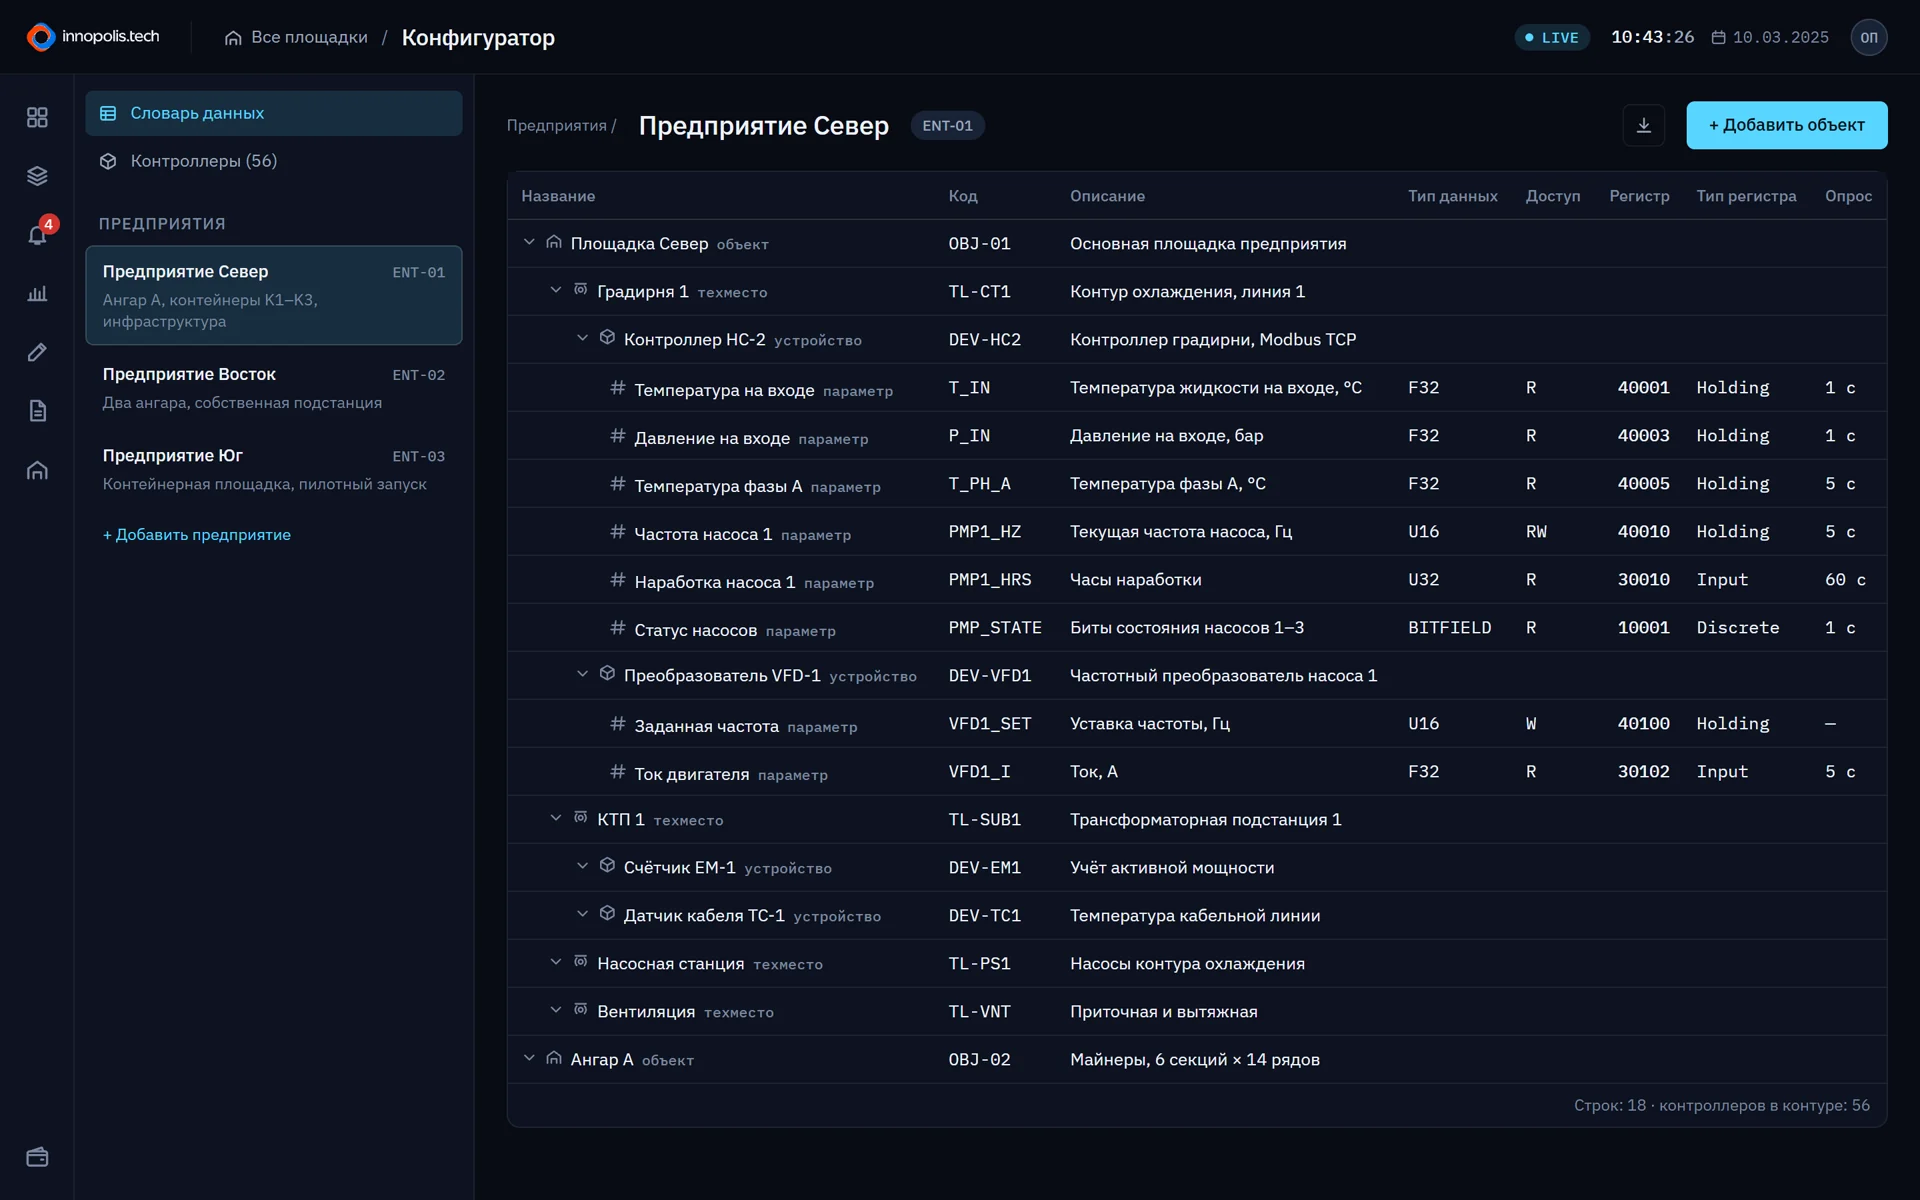Open the Словарь данных menu item

[274, 113]
